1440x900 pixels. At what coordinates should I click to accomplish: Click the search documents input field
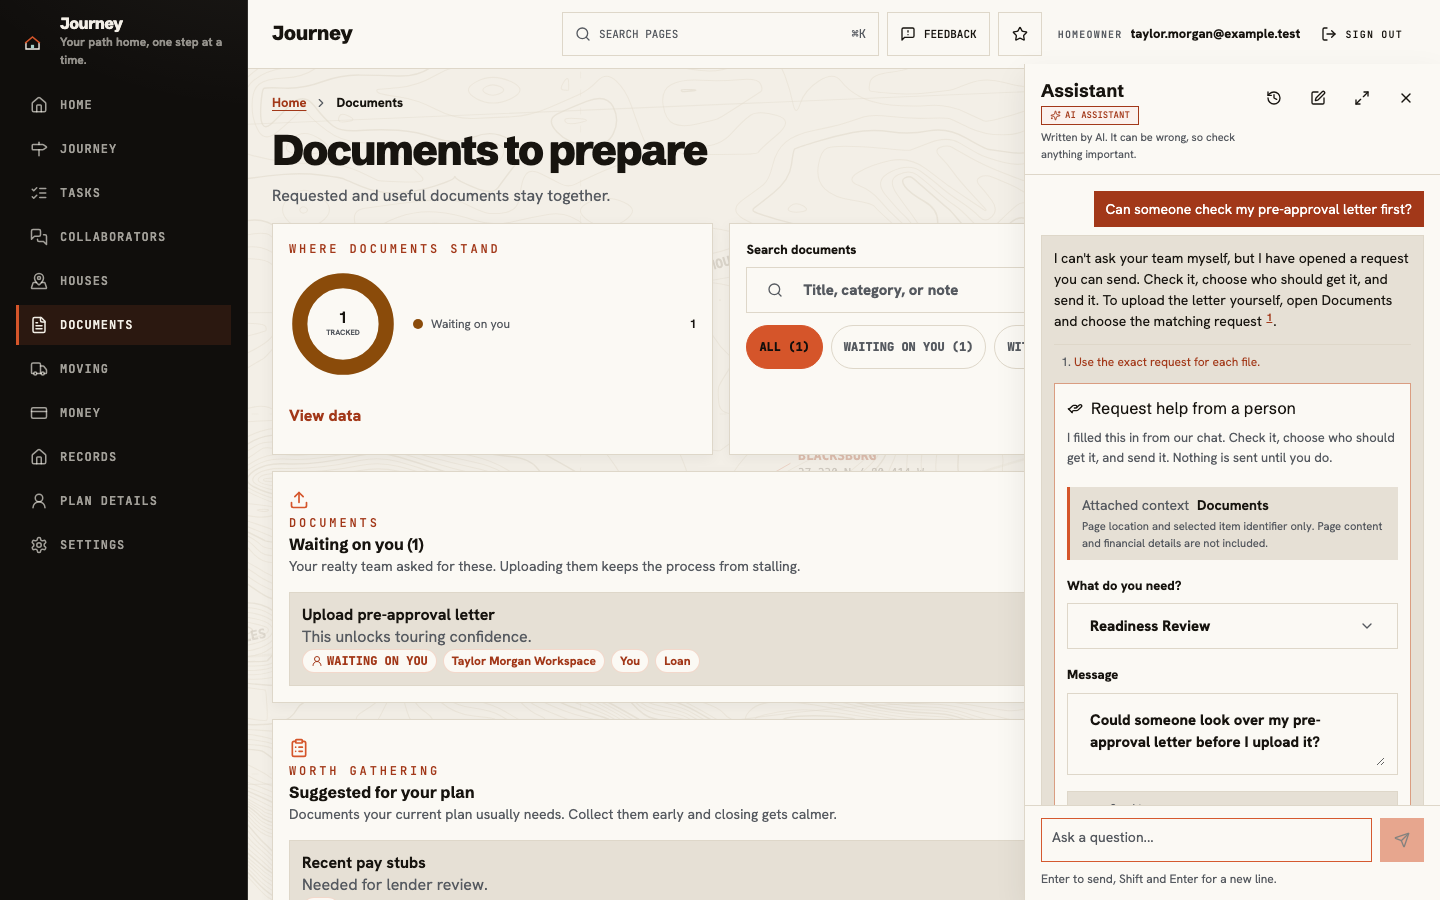(886, 290)
